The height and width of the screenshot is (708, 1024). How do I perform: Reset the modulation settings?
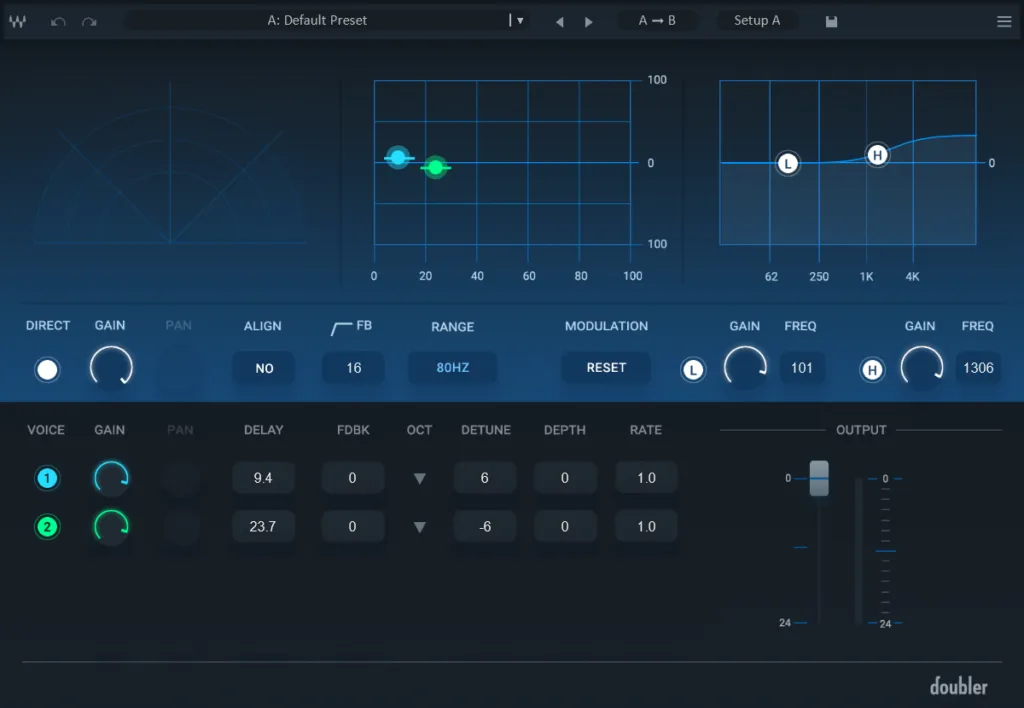click(606, 368)
